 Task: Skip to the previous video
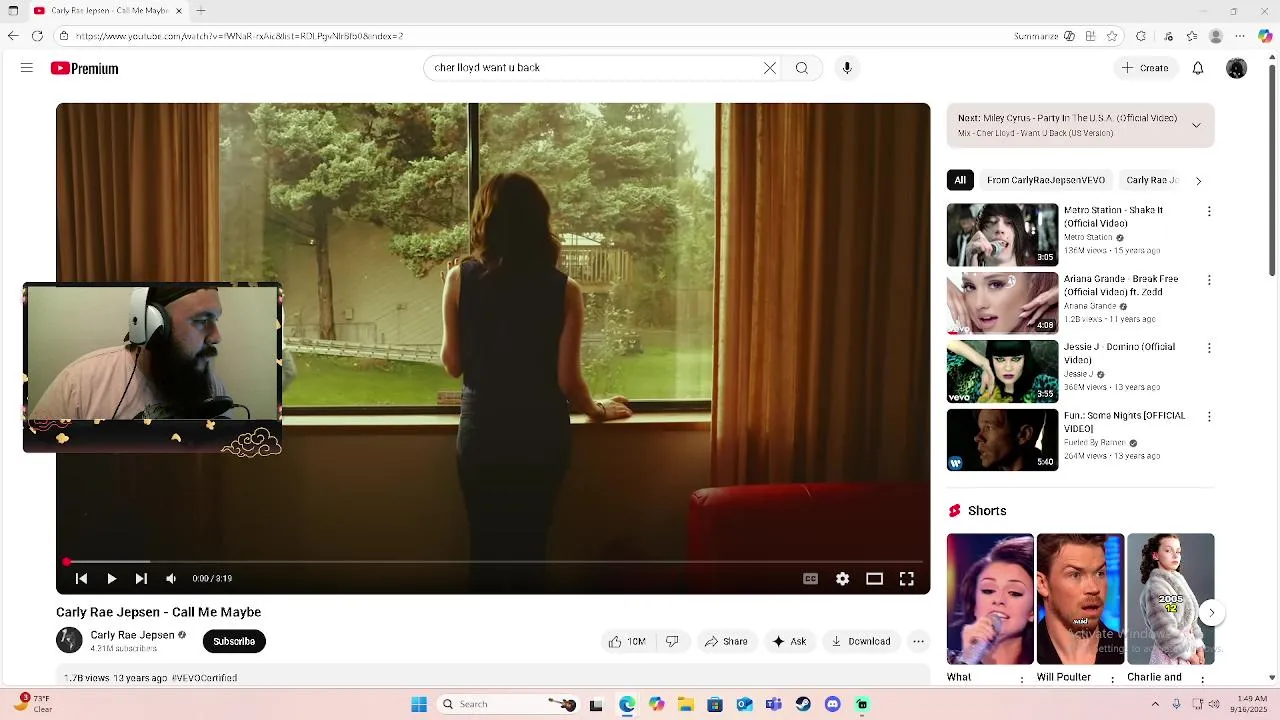pos(82,578)
